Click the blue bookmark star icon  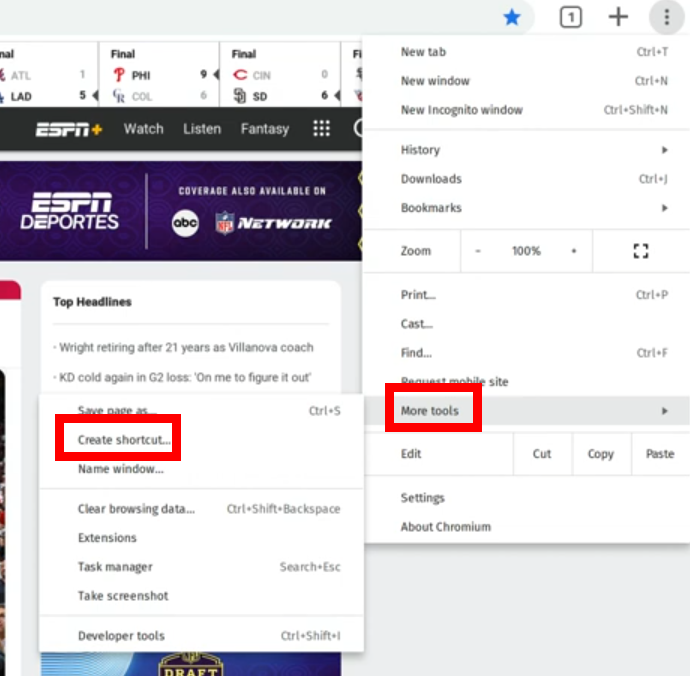tap(512, 17)
